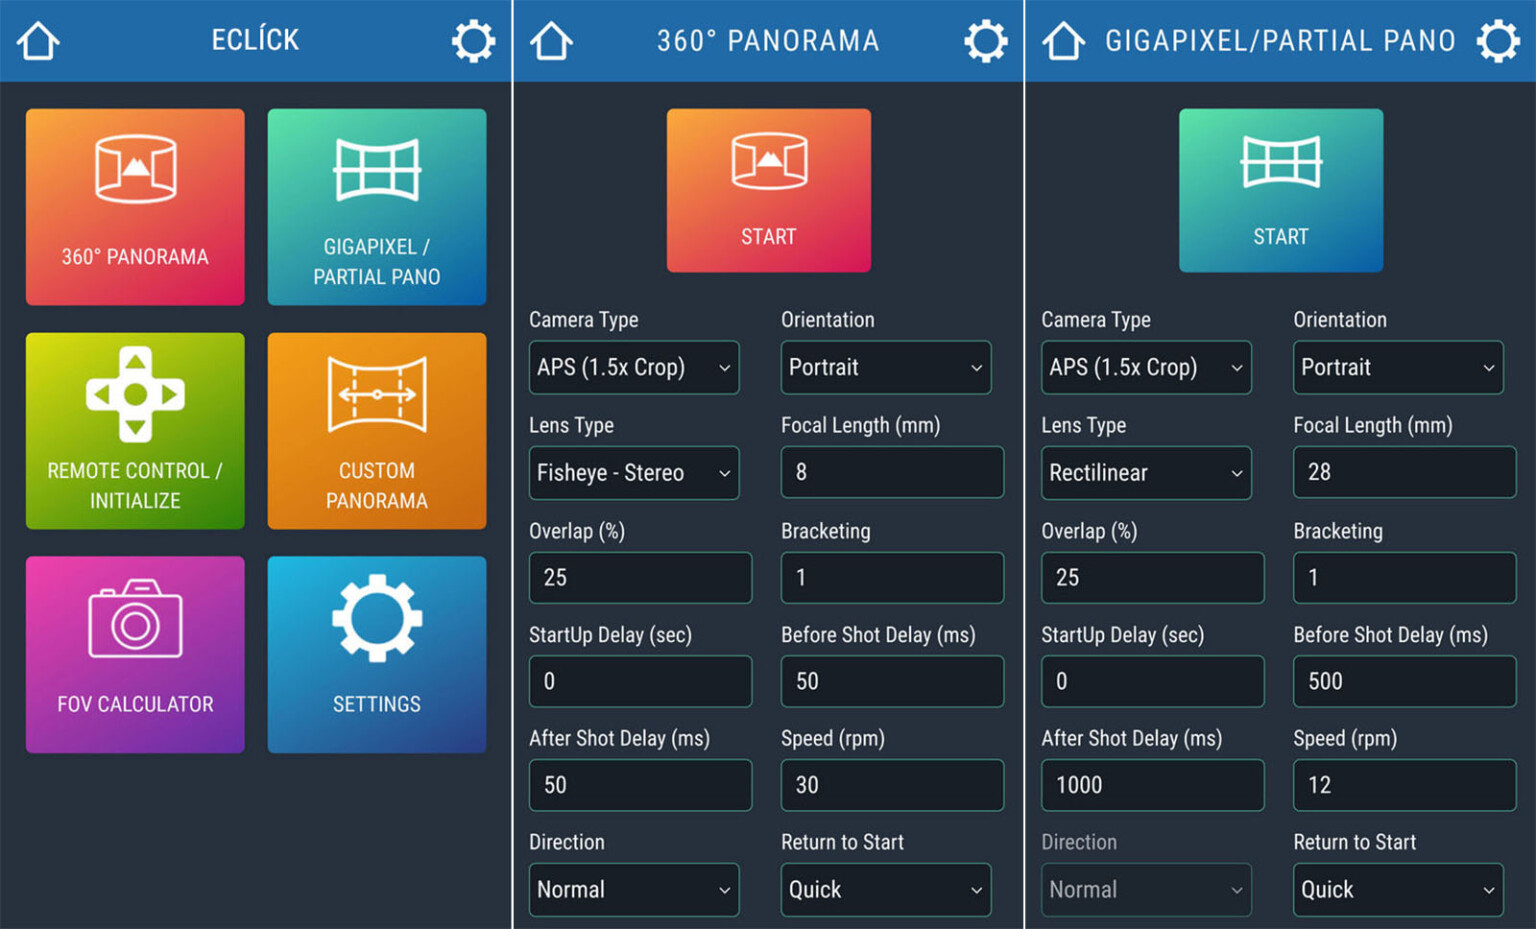Open the large Settings tile
The image size is (1536, 929).
coord(377,654)
